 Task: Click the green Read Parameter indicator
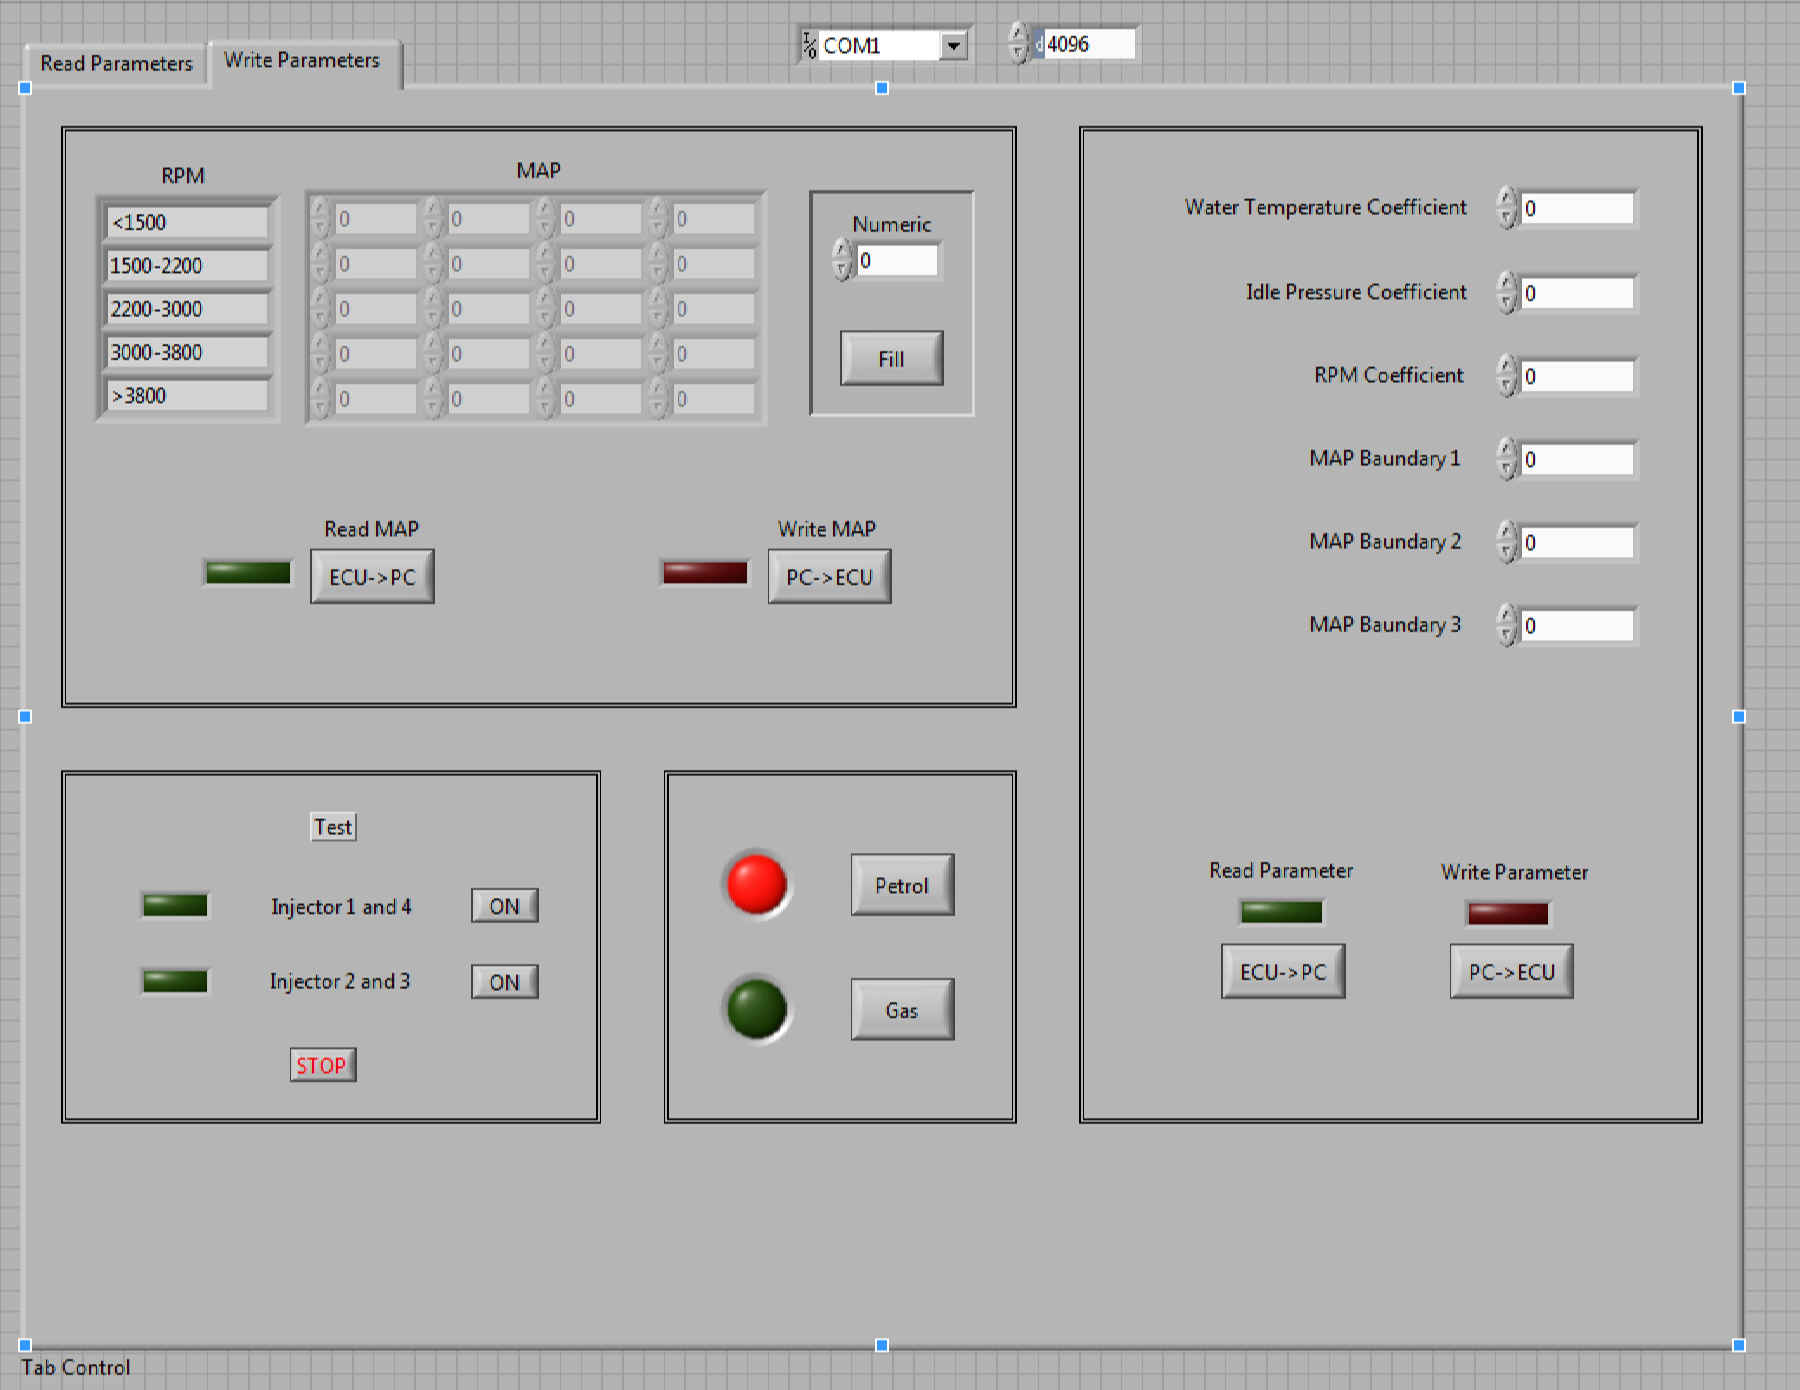click(x=1281, y=912)
